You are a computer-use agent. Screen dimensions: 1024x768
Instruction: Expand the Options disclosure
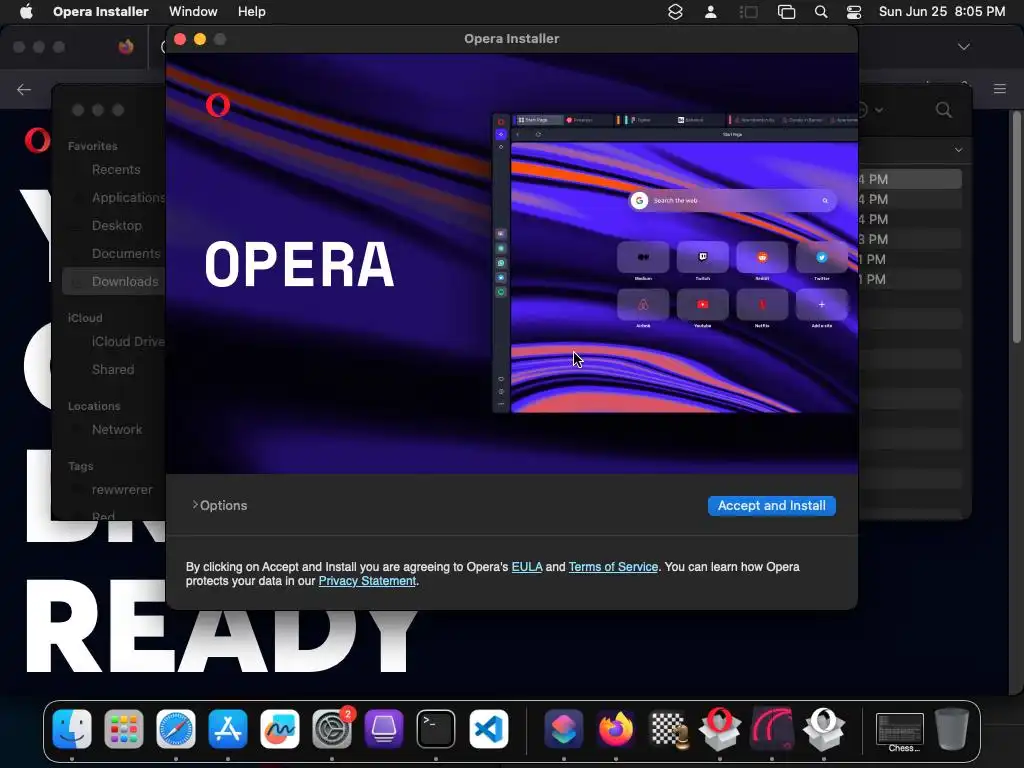pyautogui.click(x=220, y=505)
